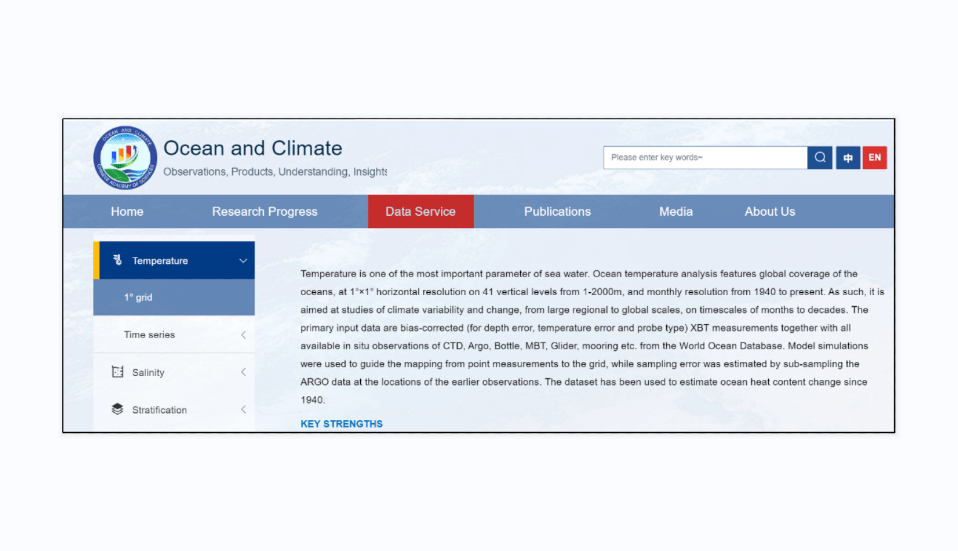The width and height of the screenshot is (958, 551).
Task: Open the Stratification section
Action: click(174, 410)
